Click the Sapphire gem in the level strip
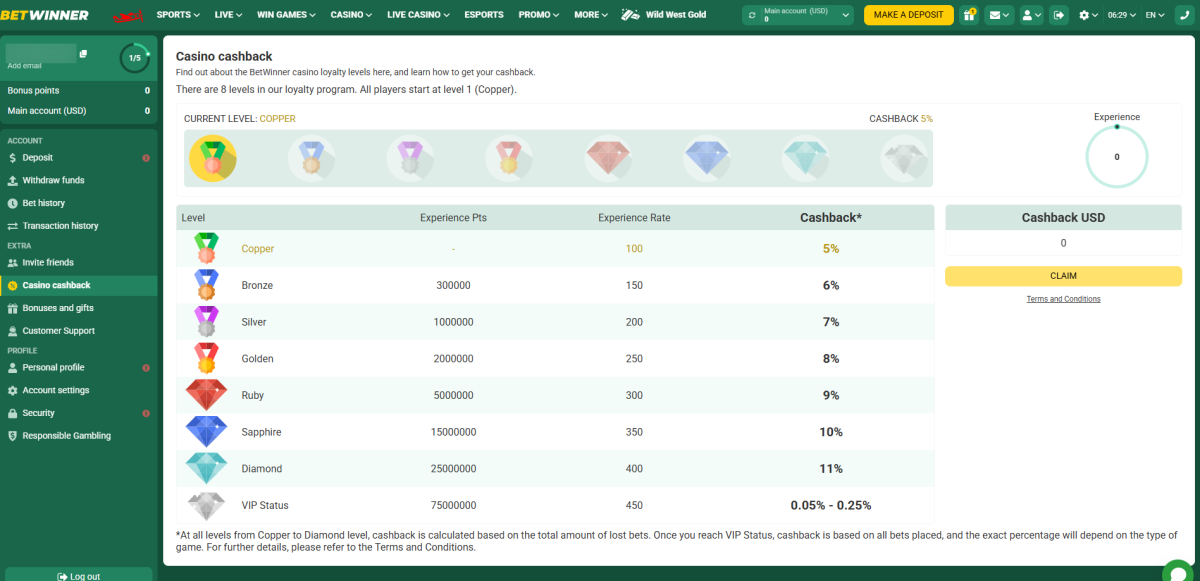Image resolution: width=1200 pixels, height=581 pixels. [x=707, y=158]
